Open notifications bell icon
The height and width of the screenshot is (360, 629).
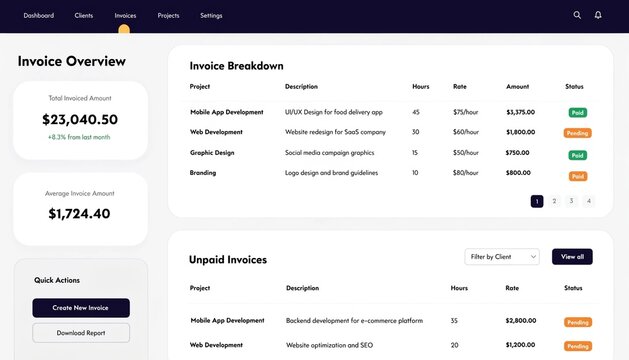598,15
